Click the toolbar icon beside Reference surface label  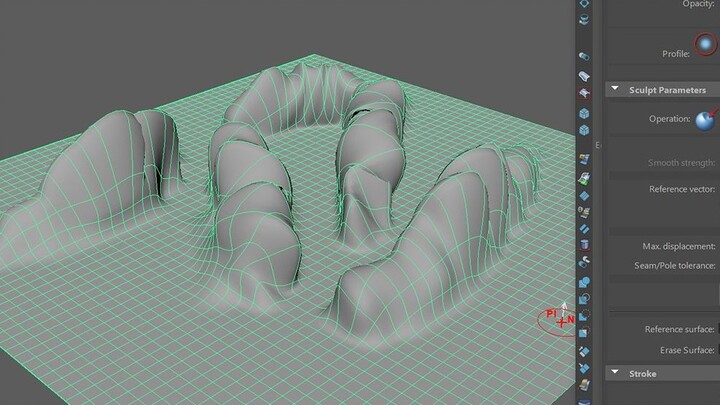[x=585, y=331]
